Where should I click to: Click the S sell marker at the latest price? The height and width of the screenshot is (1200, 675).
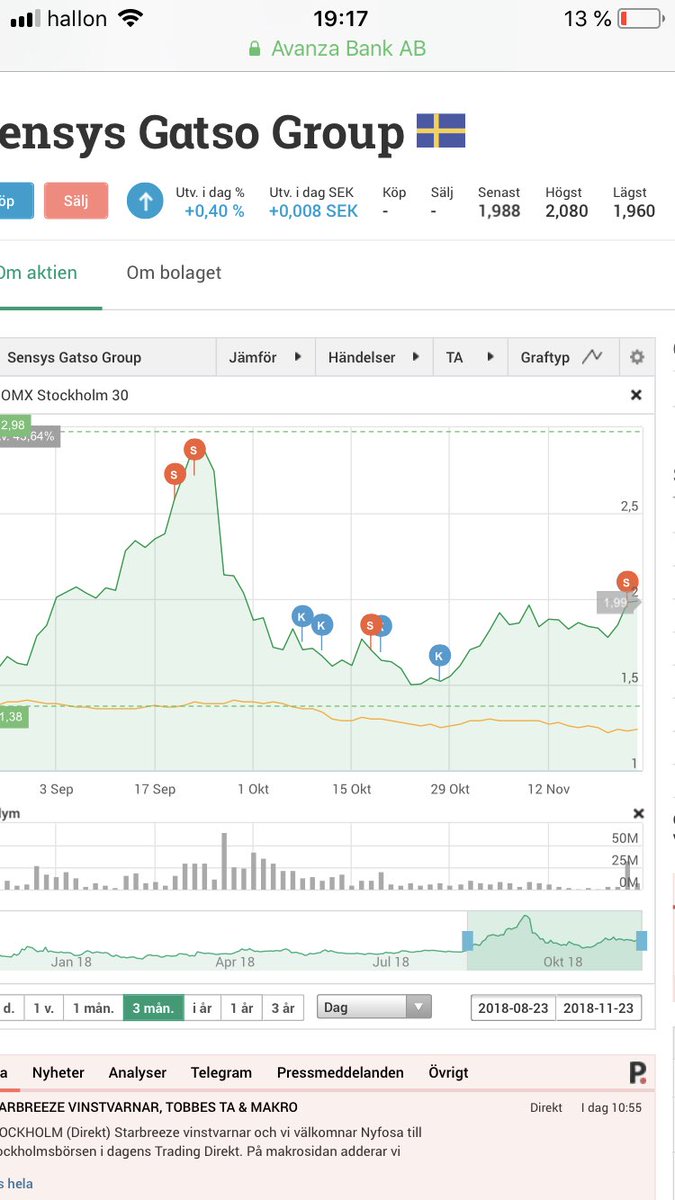627,582
